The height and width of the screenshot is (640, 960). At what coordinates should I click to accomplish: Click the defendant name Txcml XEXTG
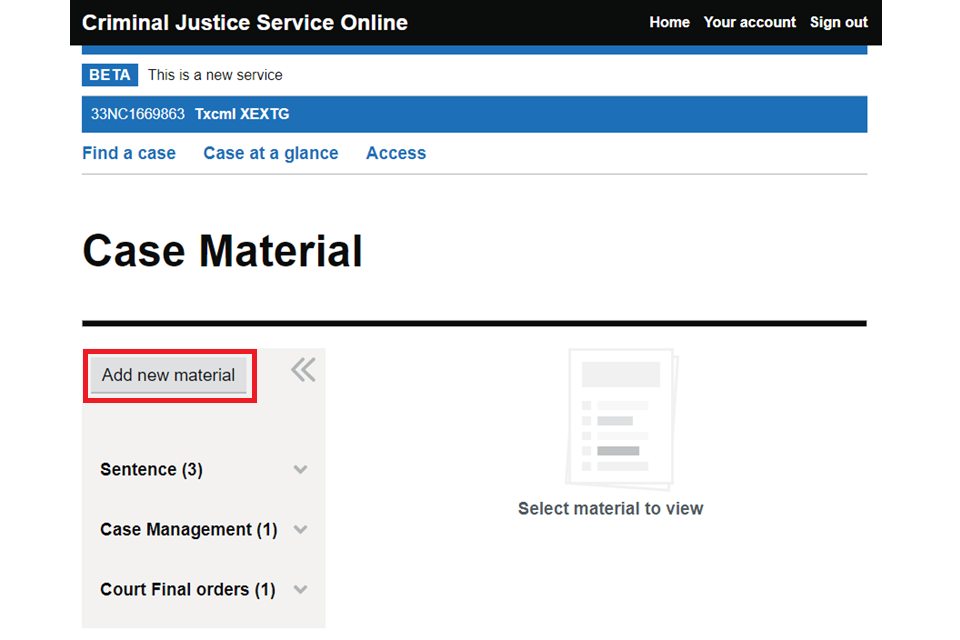pos(242,114)
